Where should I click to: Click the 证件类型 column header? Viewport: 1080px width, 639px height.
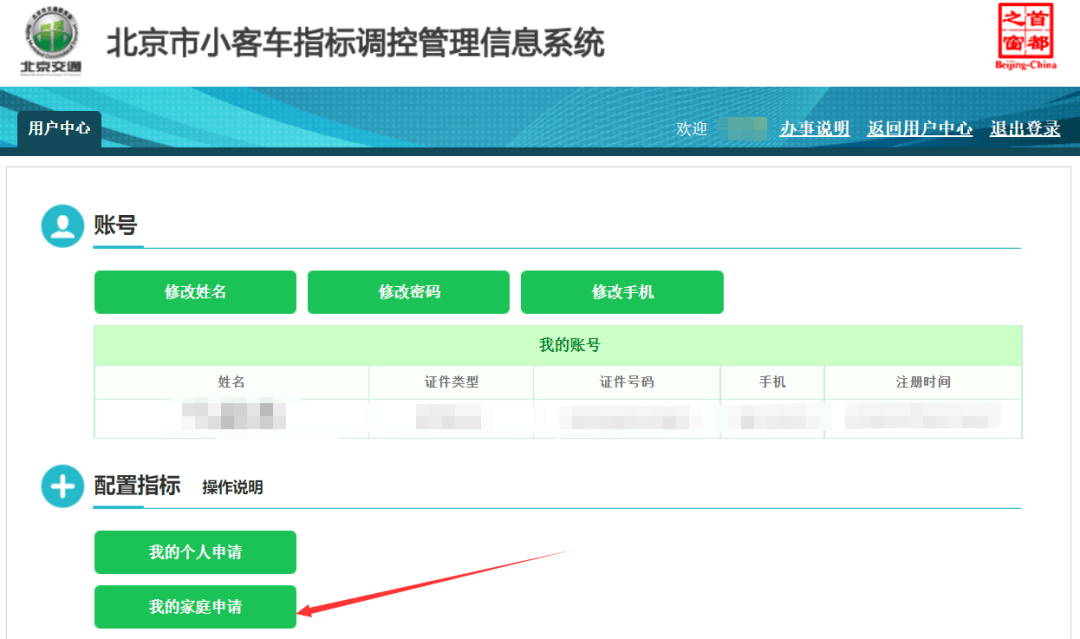452,382
